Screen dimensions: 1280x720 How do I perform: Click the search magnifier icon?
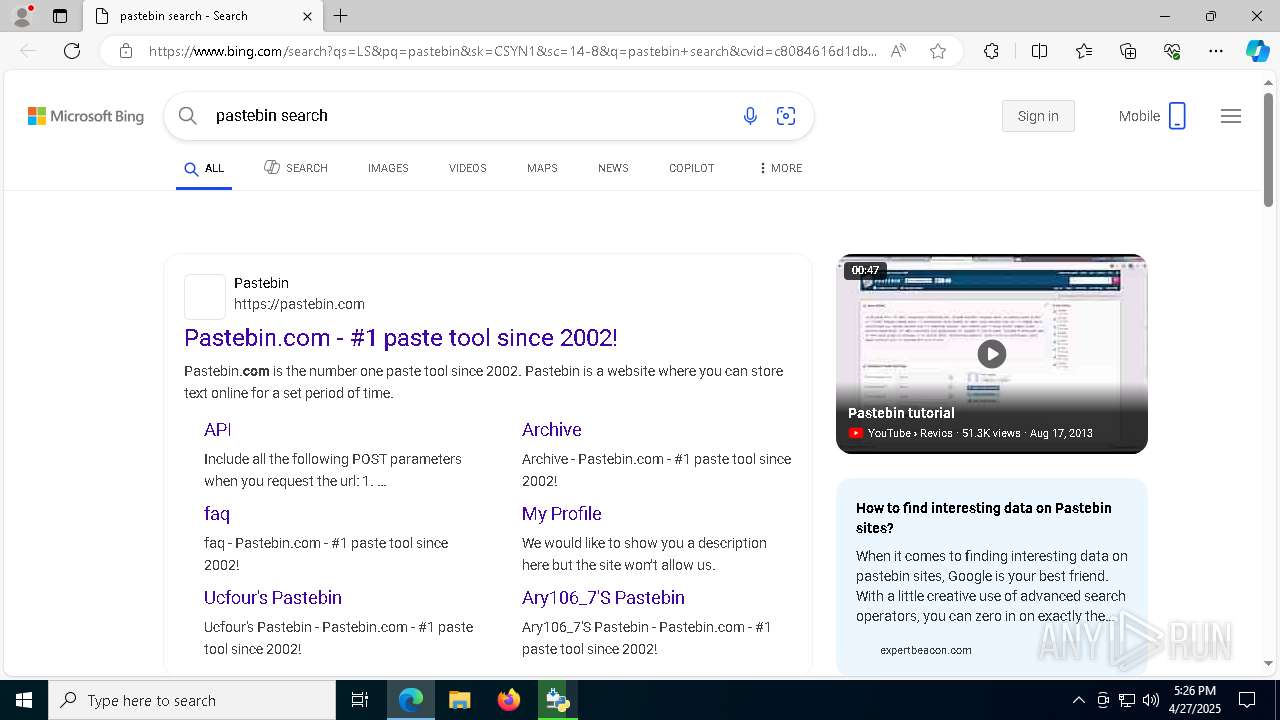click(187, 116)
